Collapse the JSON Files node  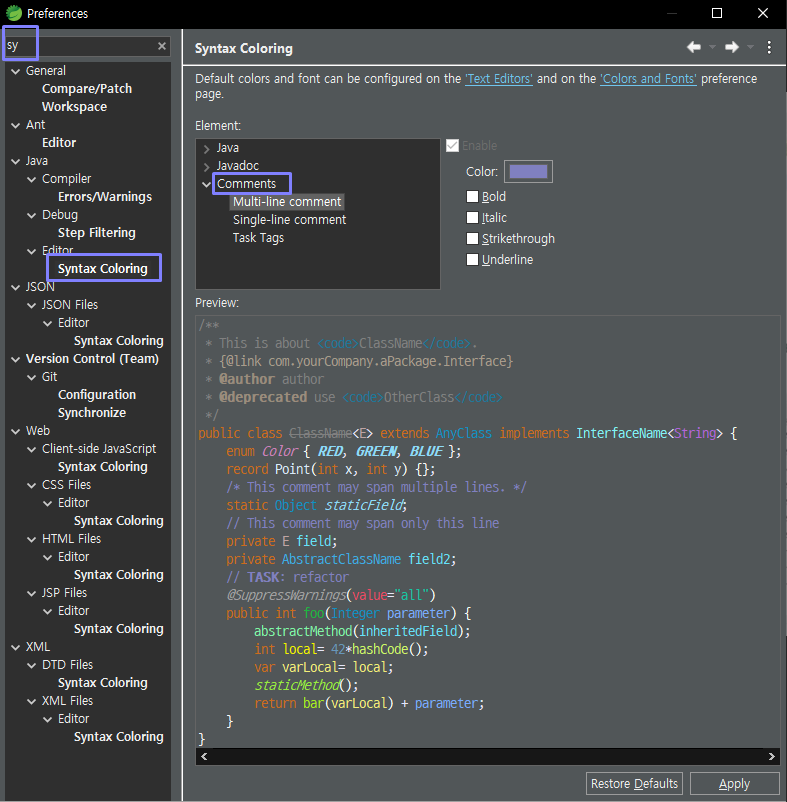32,305
